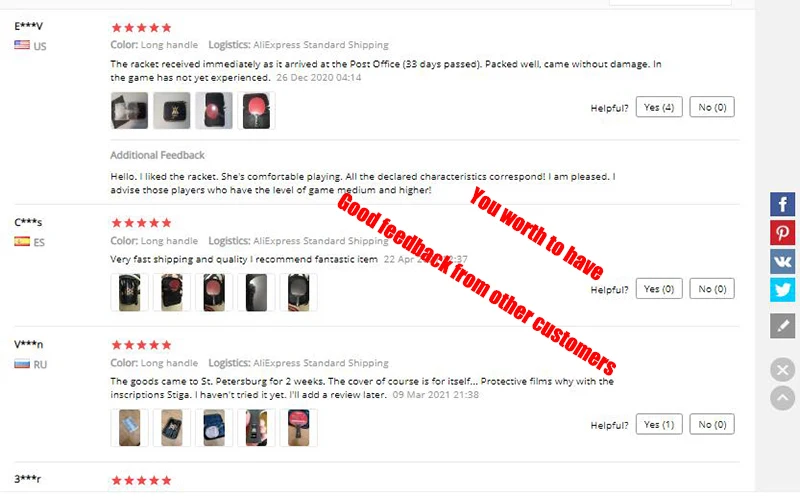The width and height of the screenshot is (800, 497).
Task: View fifth photo in C***s's review
Action: (x=298, y=292)
